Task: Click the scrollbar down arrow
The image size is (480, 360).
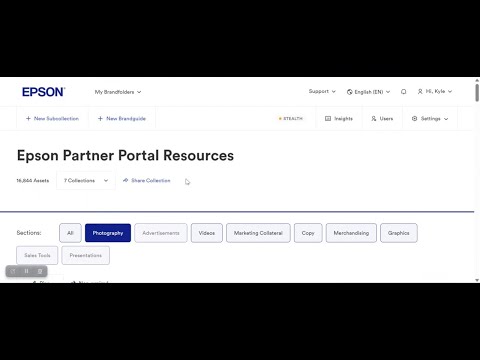Action: [477, 280]
